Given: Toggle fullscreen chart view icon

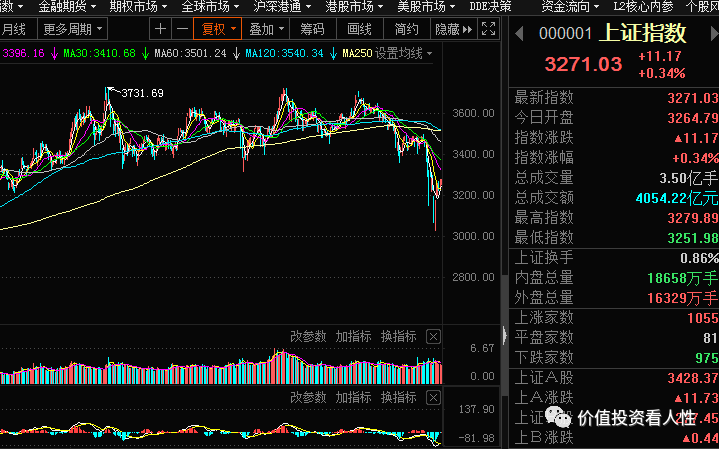Looking at the screenshot, I should click(488, 29).
